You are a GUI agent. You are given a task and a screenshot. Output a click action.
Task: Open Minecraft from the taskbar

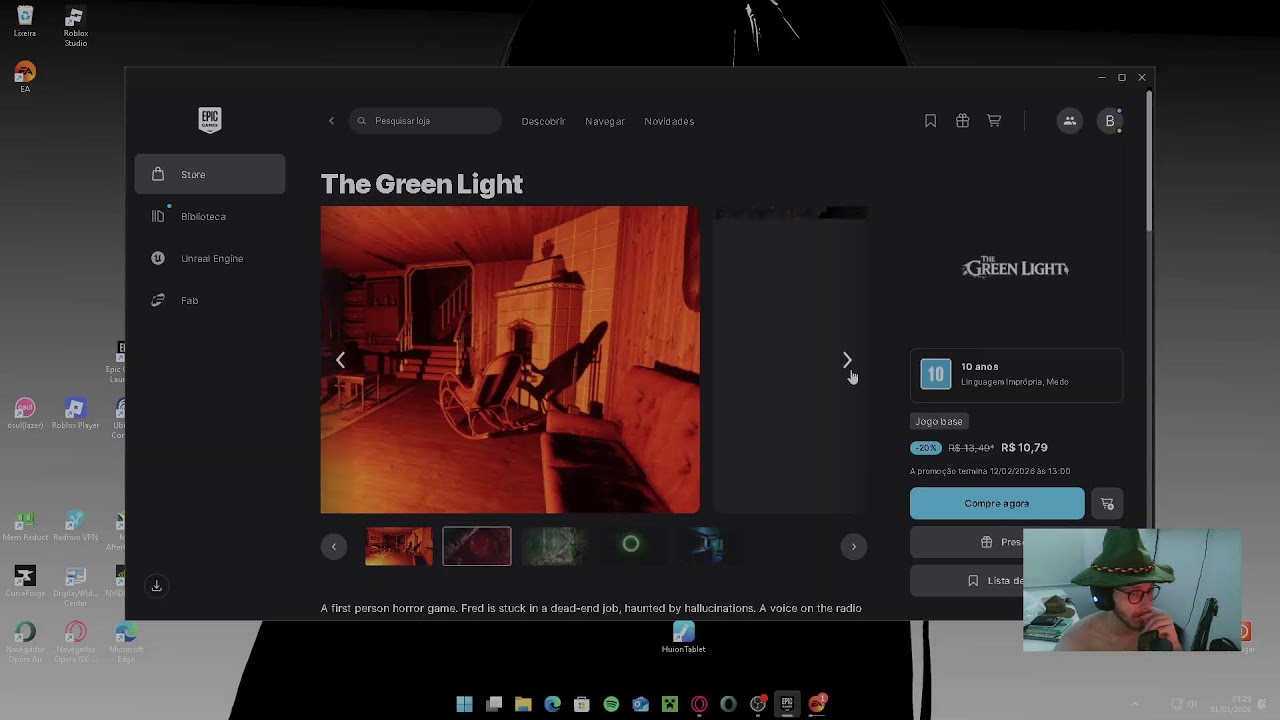point(670,704)
